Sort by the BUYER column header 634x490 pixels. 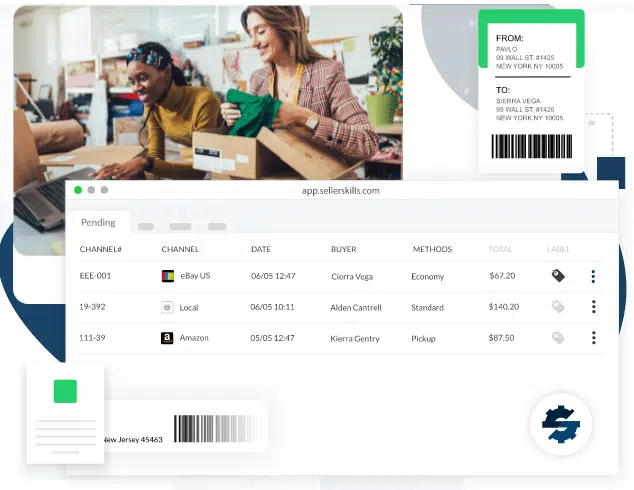[x=344, y=249]
